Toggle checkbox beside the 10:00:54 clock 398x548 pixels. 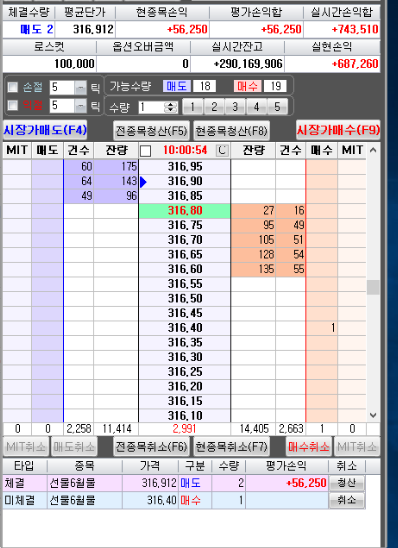pyautogui.click(x=145, y=151)
